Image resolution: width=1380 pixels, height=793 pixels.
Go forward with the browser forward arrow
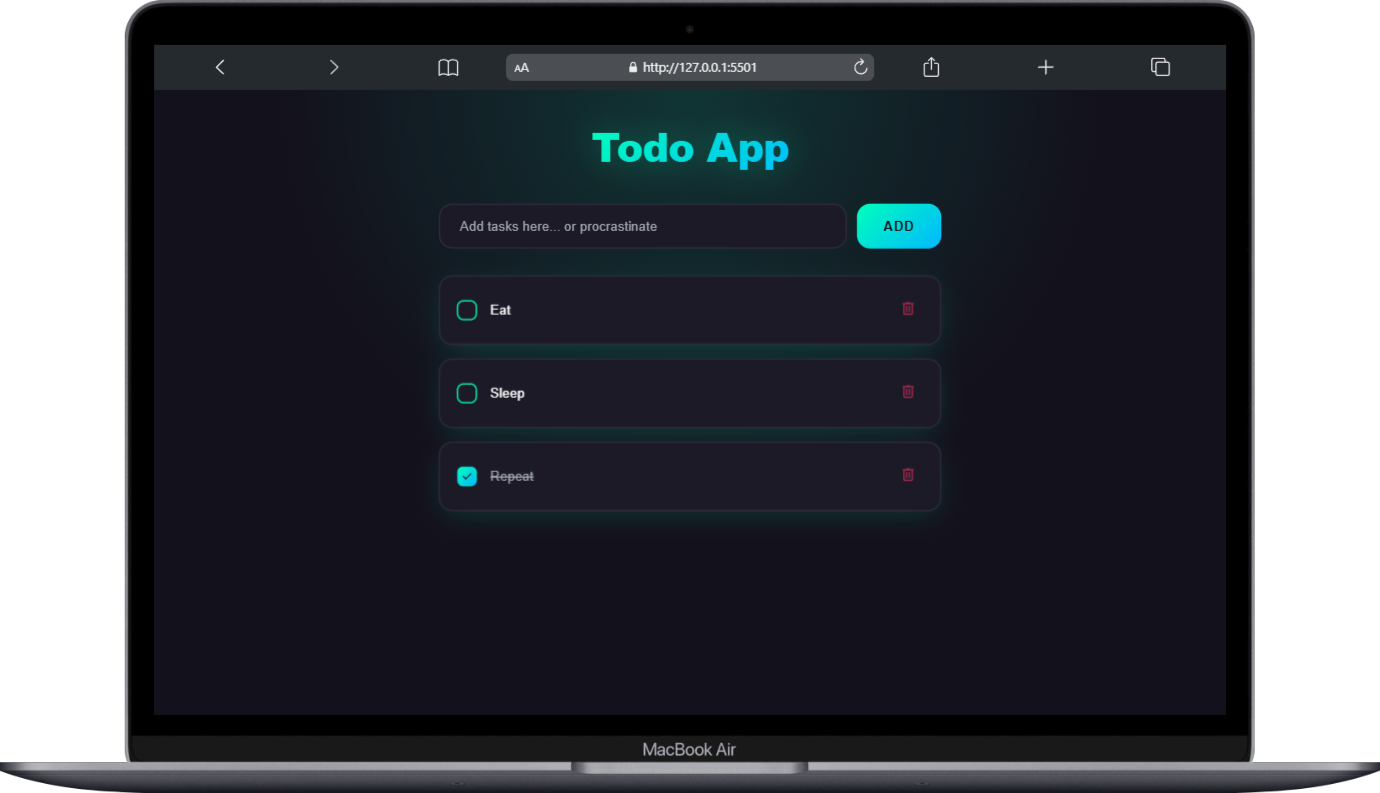[334, 67]
